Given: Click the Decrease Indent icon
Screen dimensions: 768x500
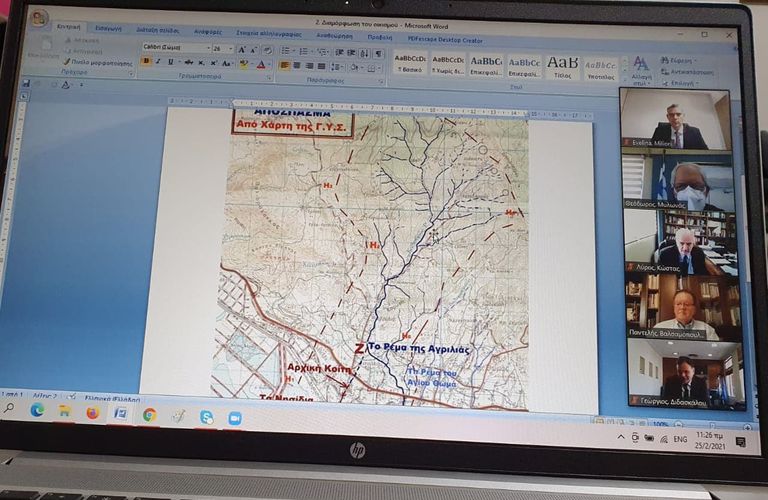Looking at the screenshot, I should (339, 52).
